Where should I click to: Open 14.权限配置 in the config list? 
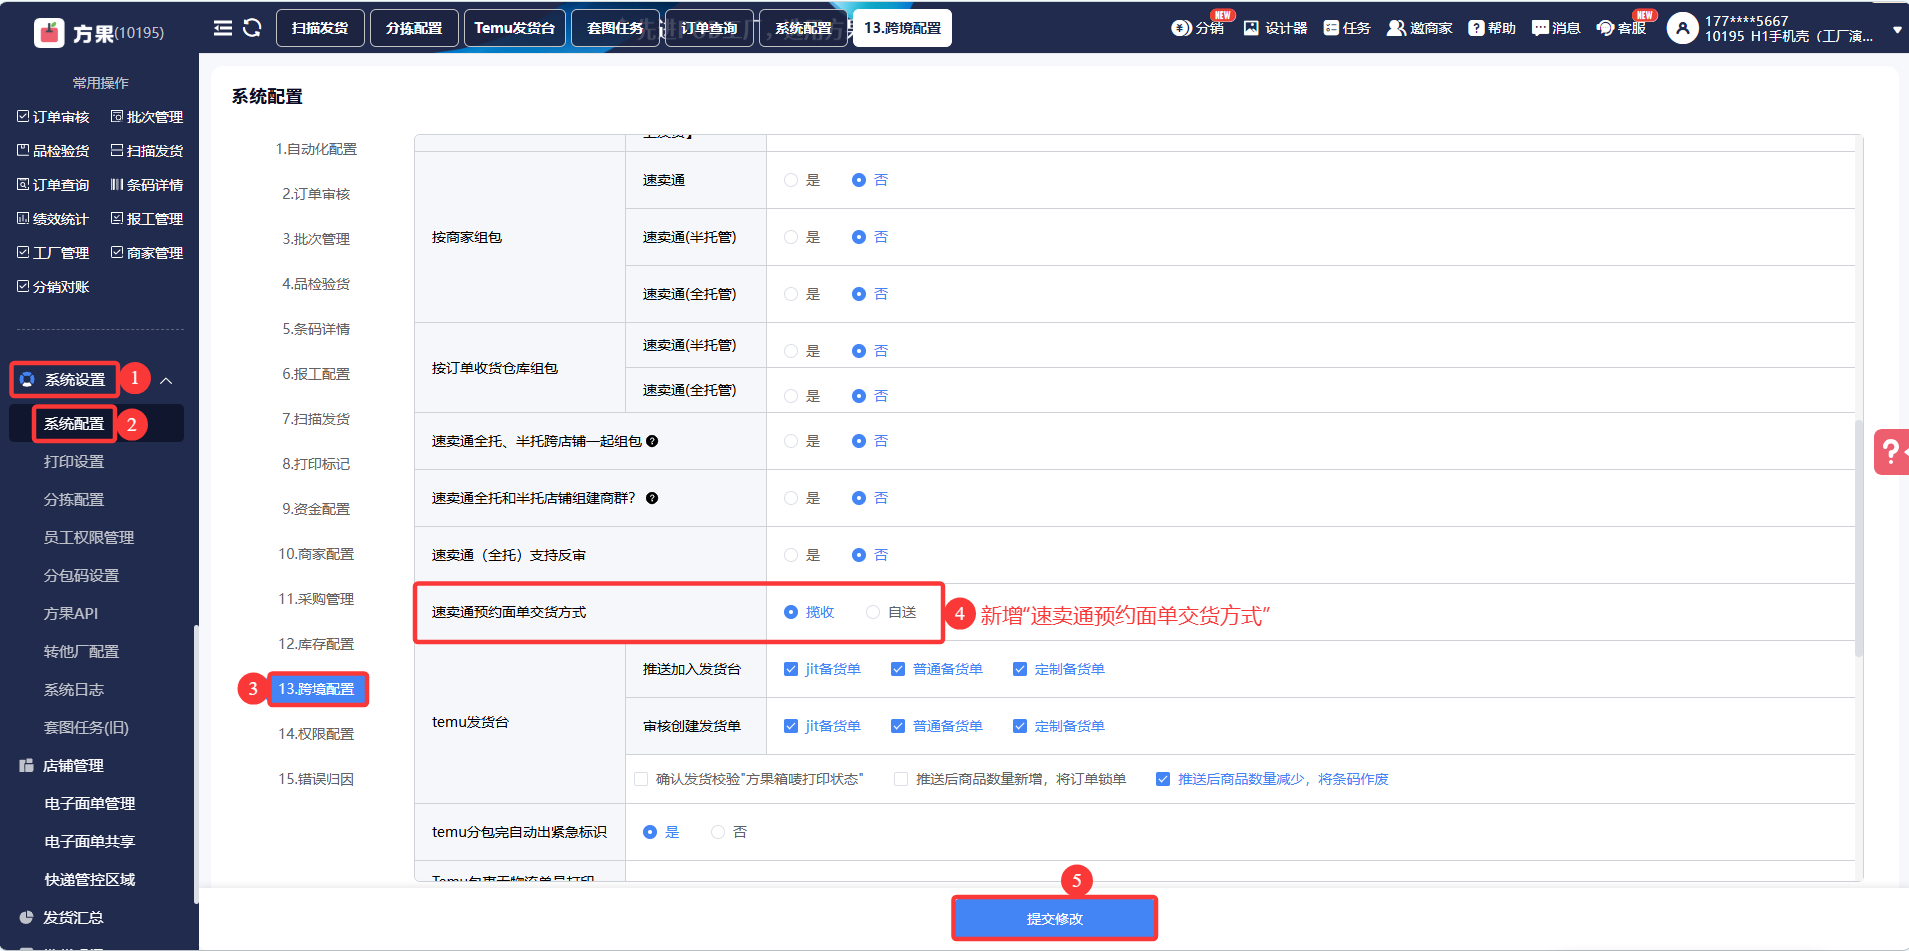pos(316,734)
